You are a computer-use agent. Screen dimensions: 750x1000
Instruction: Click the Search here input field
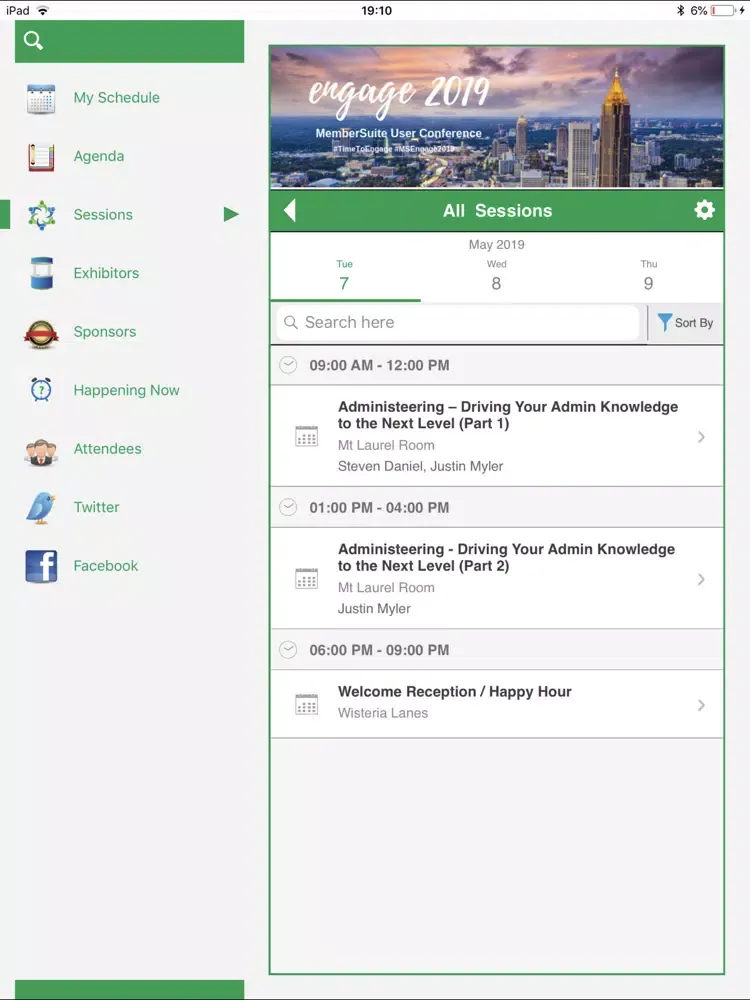pos(458,323)
